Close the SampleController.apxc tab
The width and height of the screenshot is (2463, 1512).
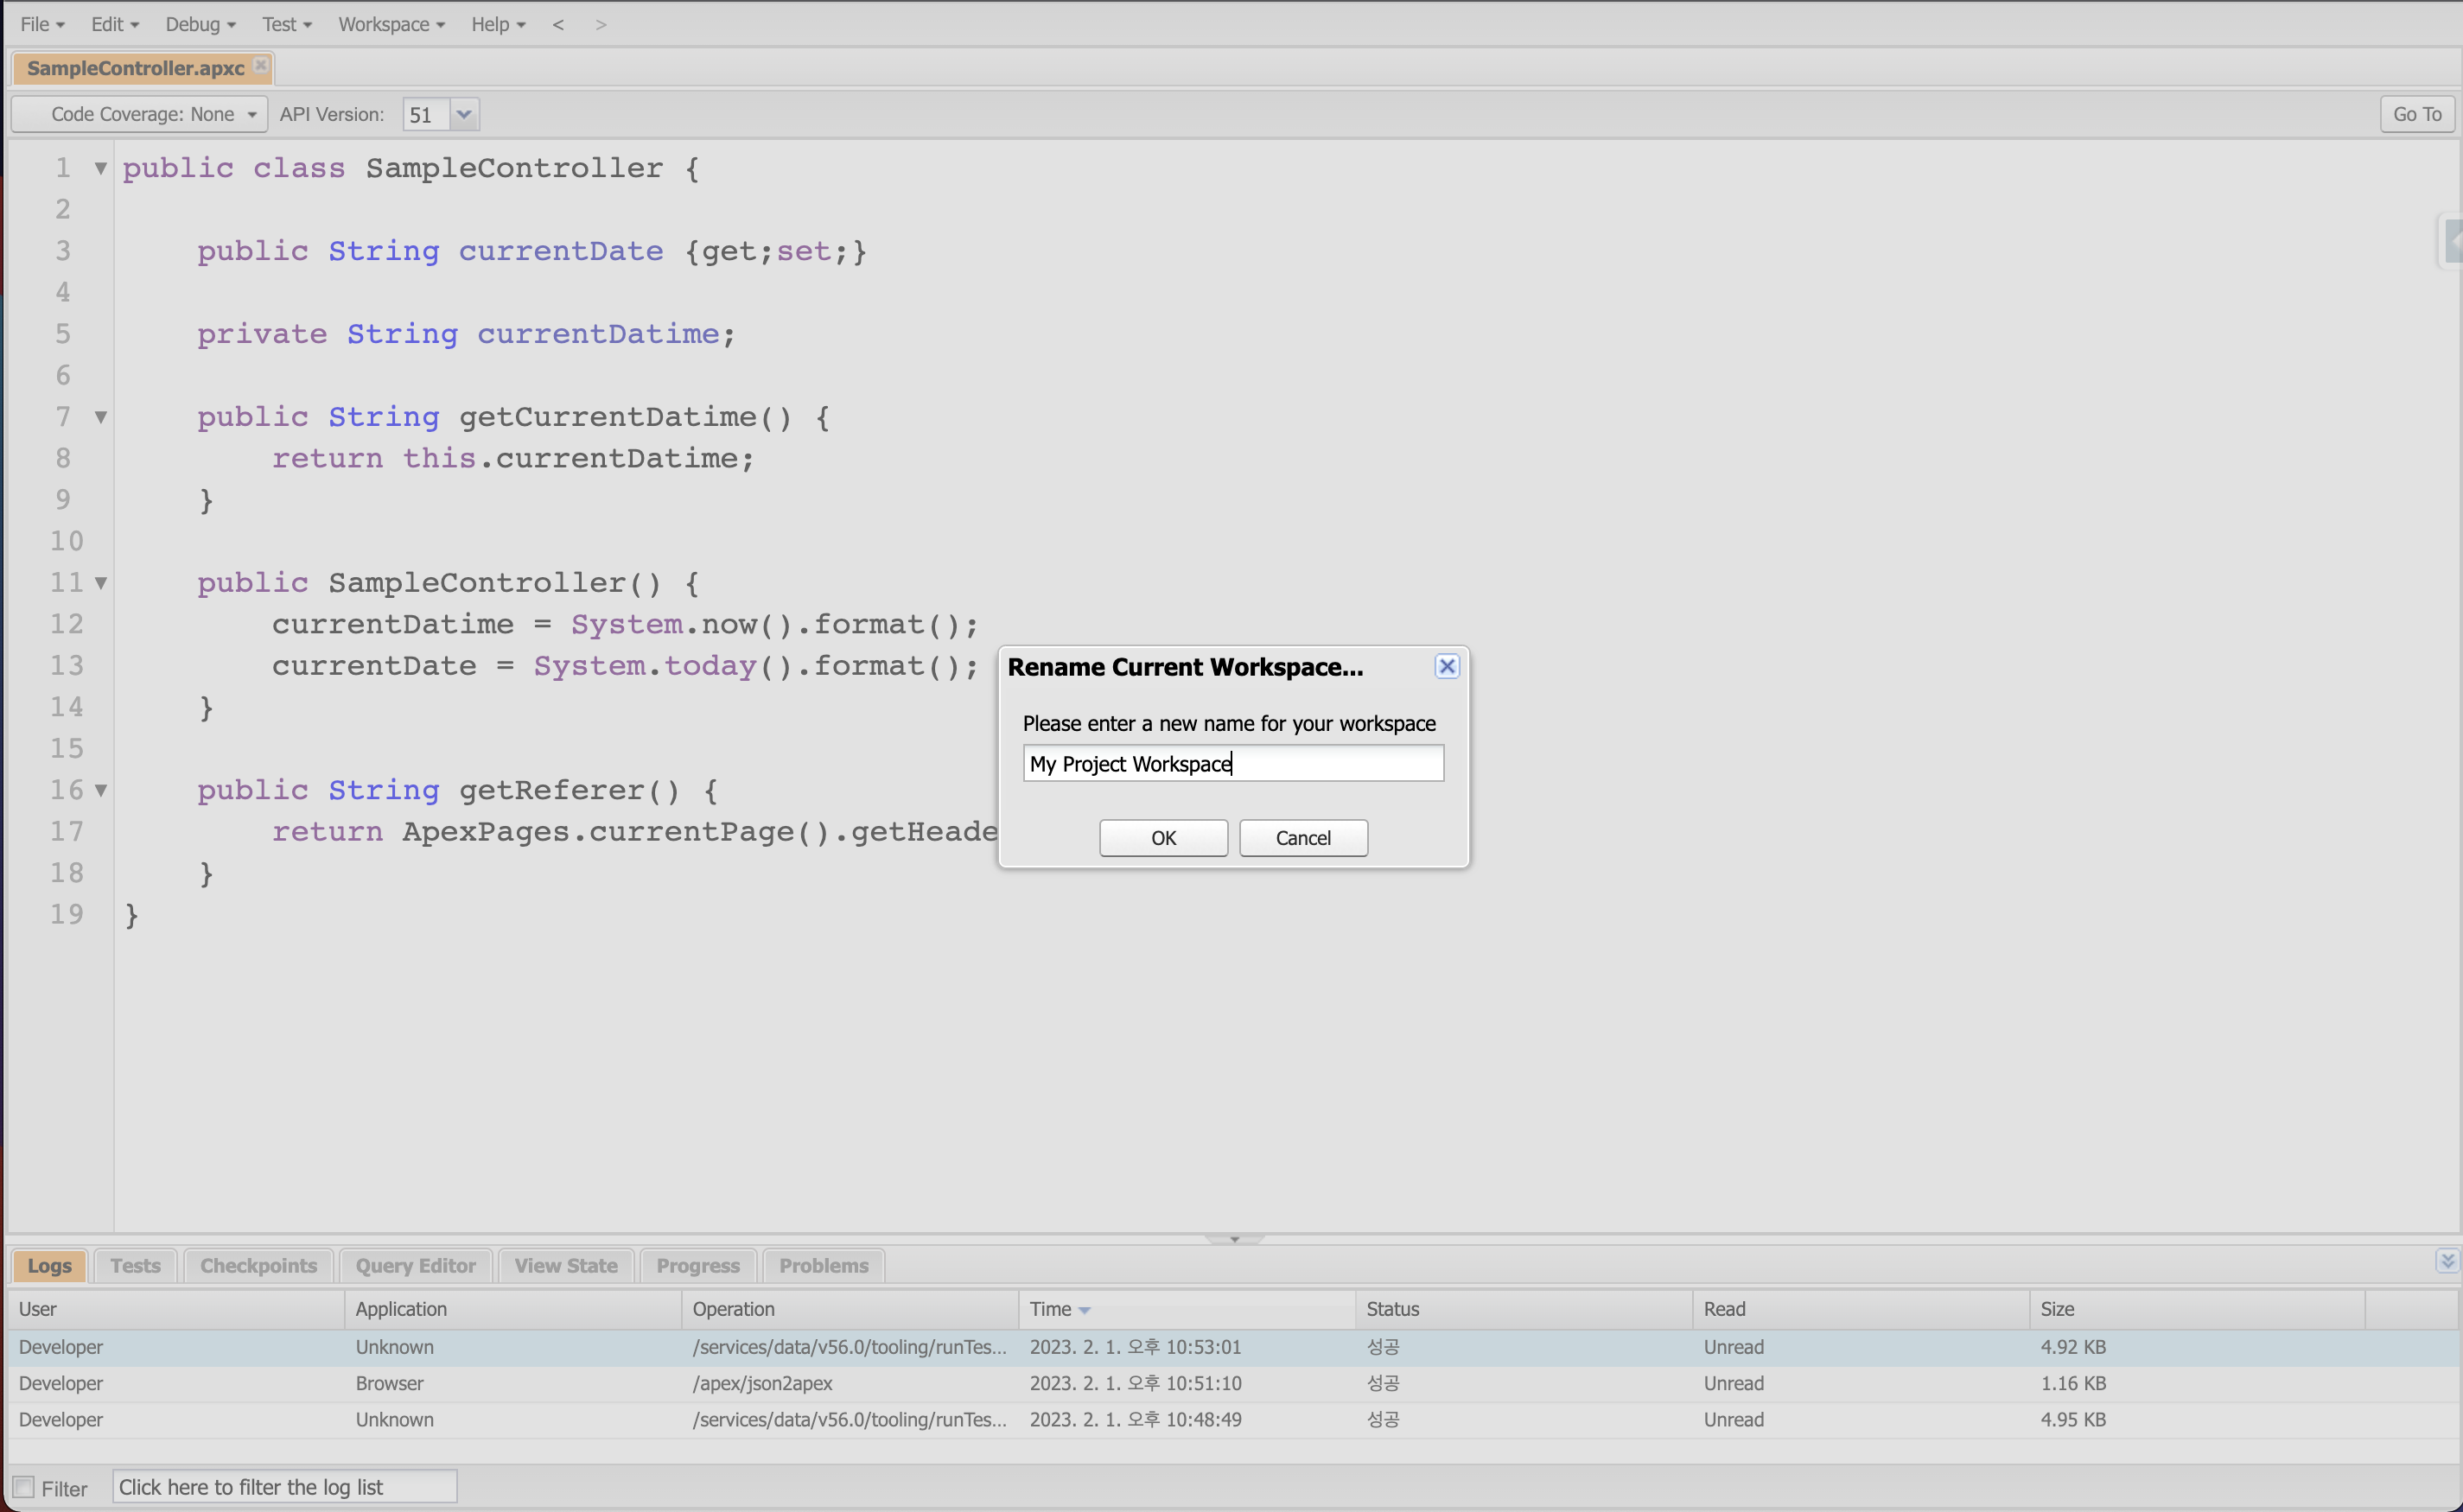[x=260, y=65]
